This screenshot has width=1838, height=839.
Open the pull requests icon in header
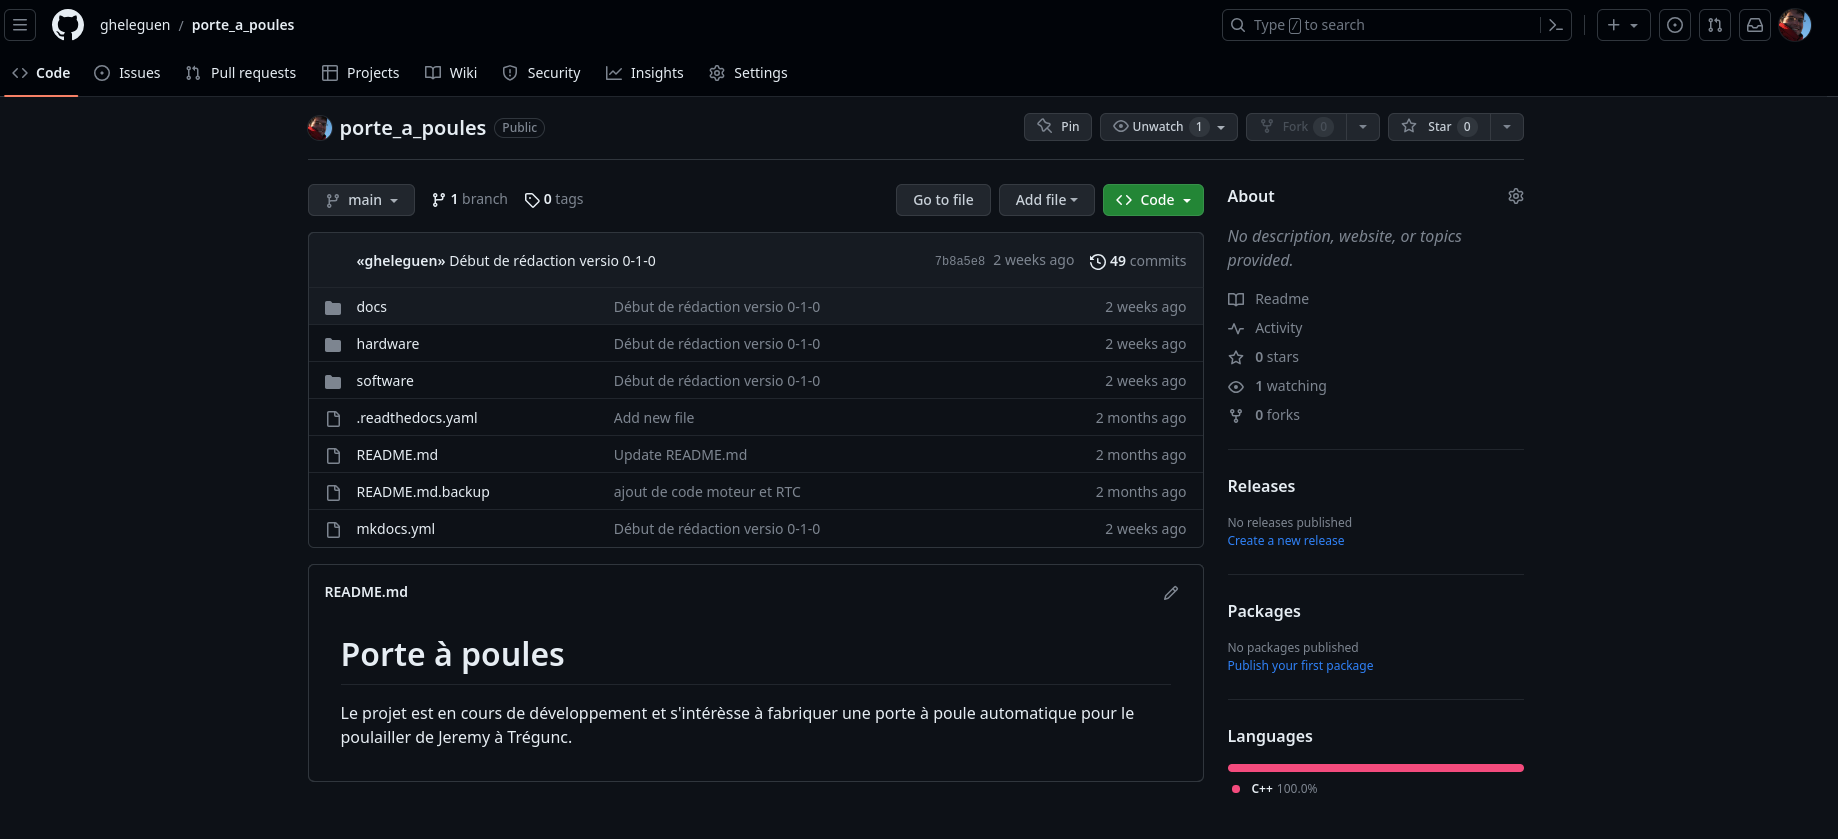(x=1715, y=25)
